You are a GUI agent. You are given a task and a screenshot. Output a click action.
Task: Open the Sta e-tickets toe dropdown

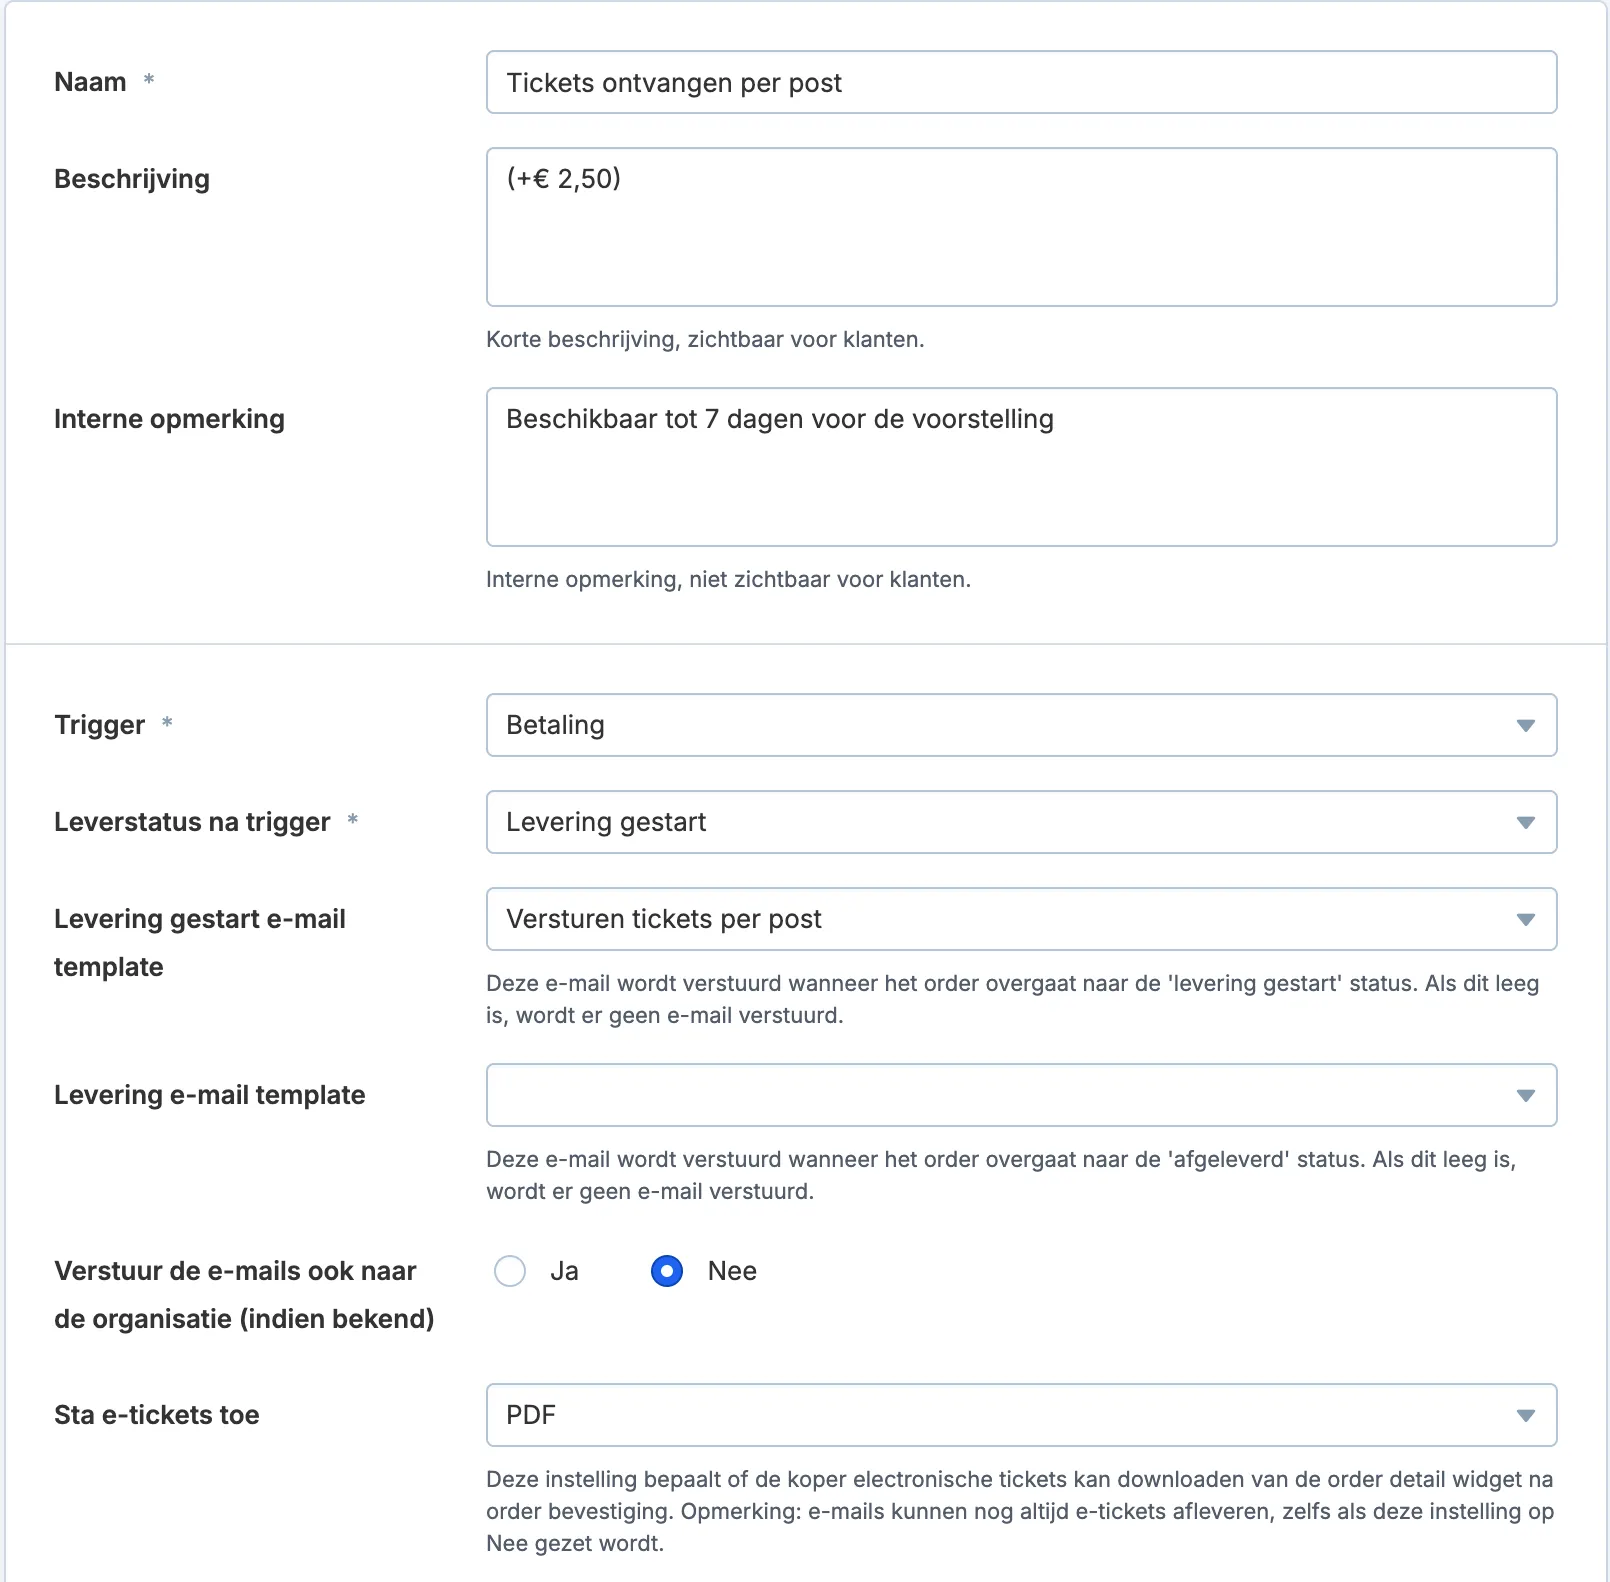click(x=1021, y=1415)
